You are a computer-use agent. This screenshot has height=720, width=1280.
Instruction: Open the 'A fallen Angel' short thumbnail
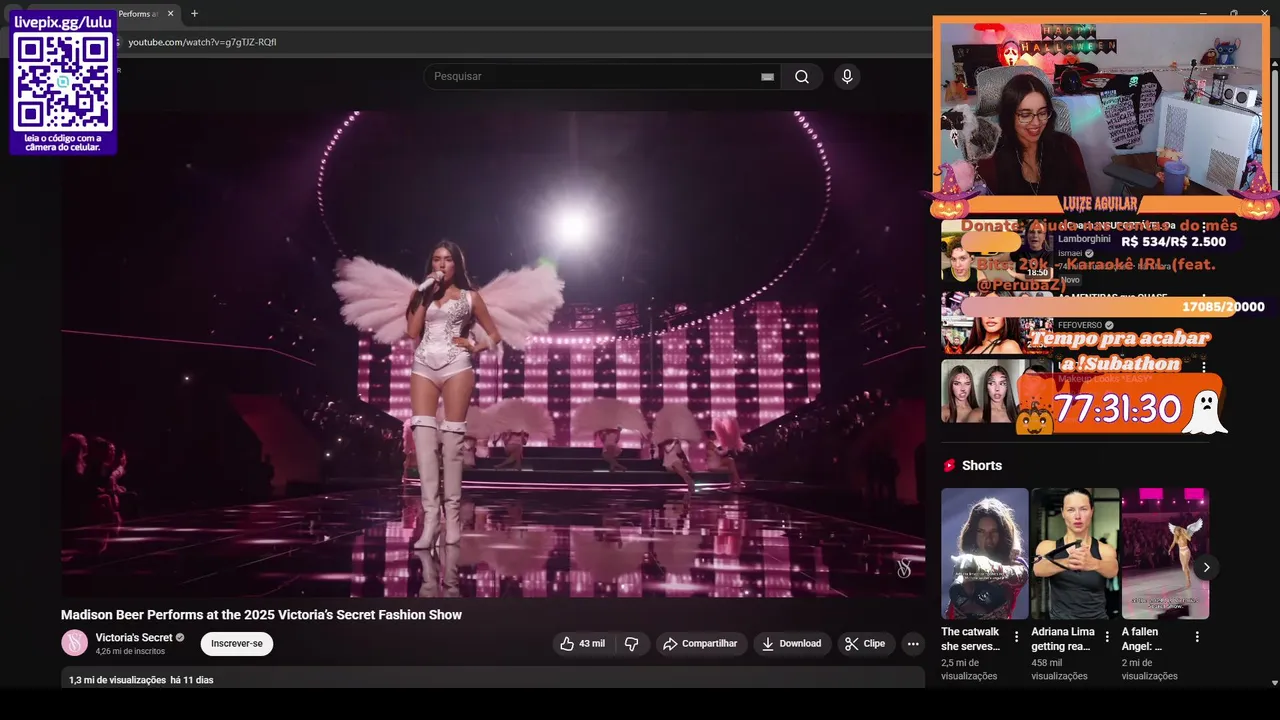tap(1165, 554)
